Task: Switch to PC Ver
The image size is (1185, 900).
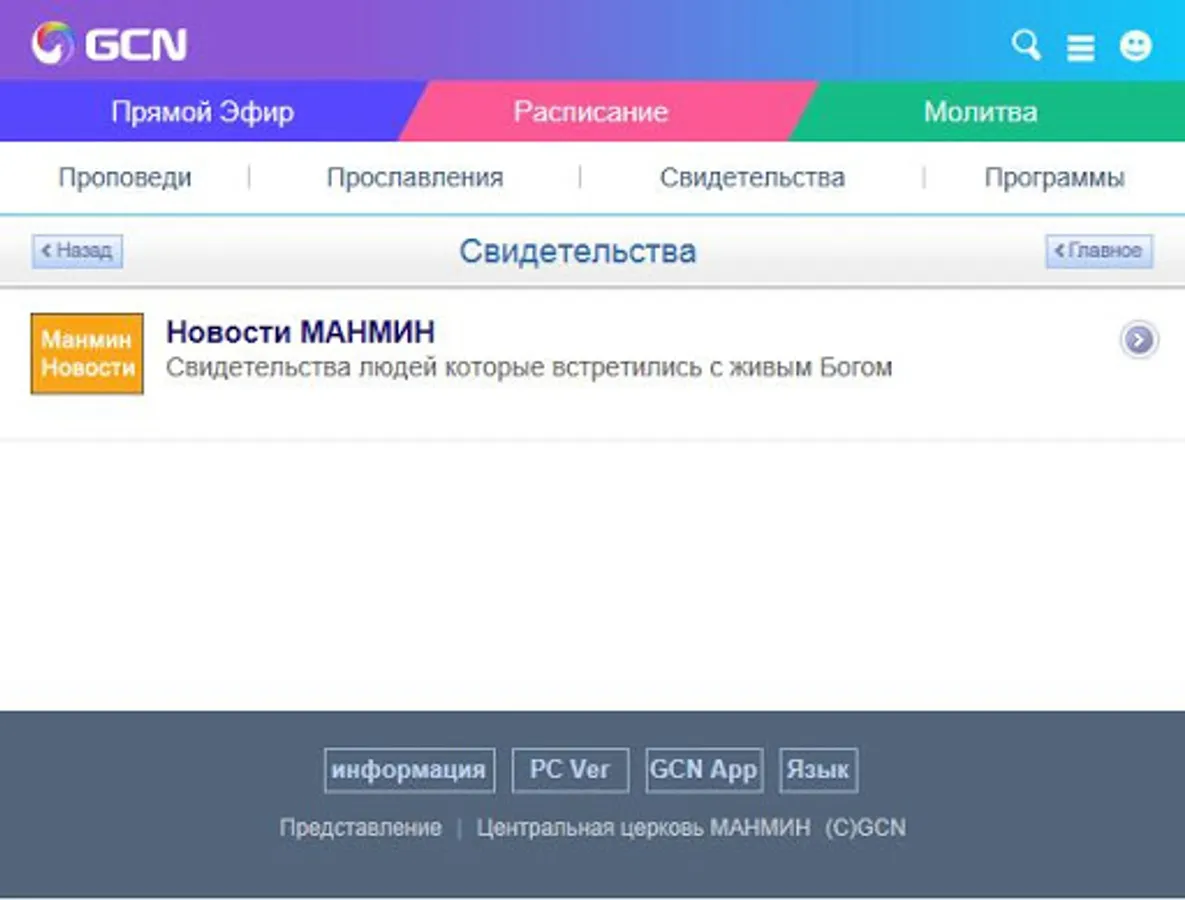Action: pos(570,770)
